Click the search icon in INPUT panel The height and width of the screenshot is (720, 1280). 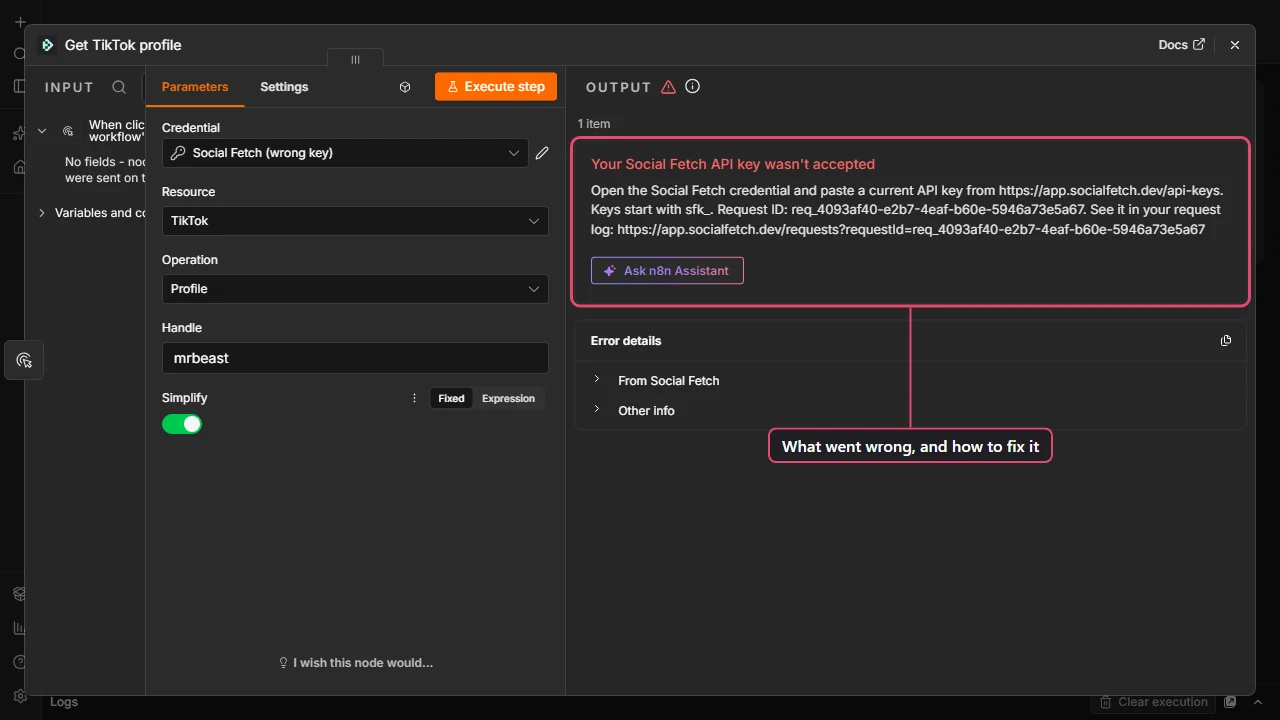pos(119,87)
